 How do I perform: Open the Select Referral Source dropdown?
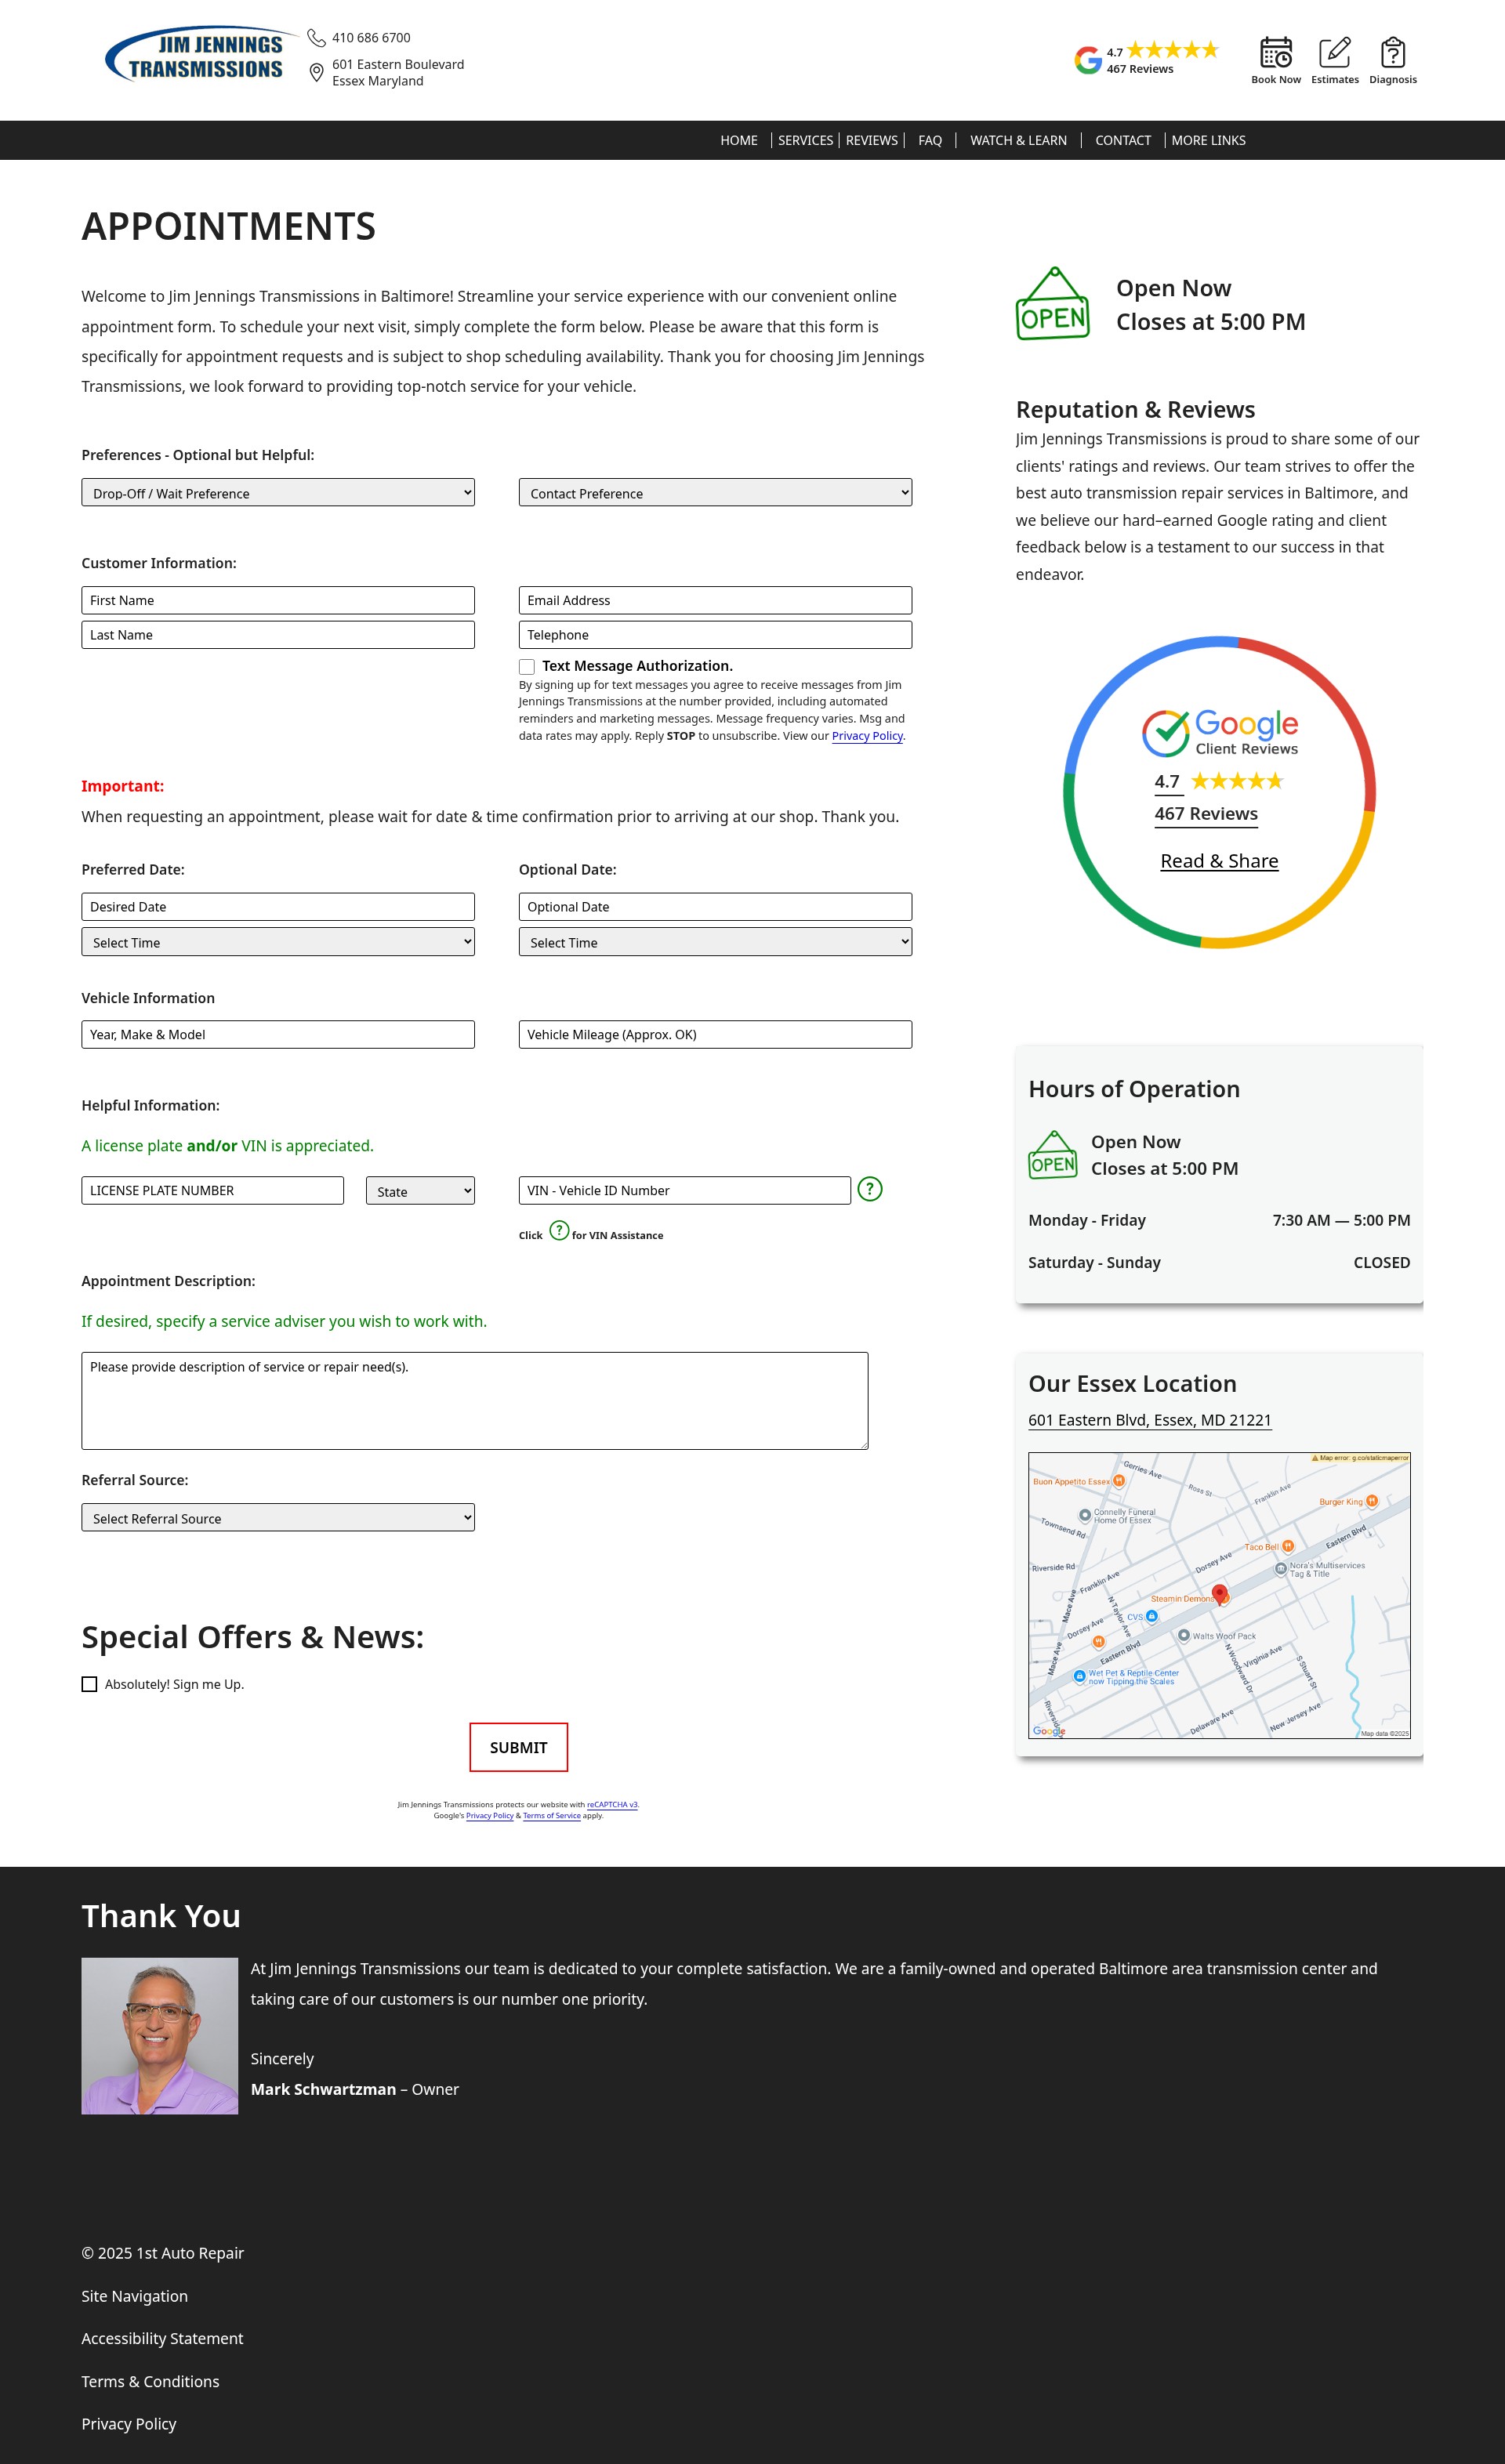pos(278,1517)
